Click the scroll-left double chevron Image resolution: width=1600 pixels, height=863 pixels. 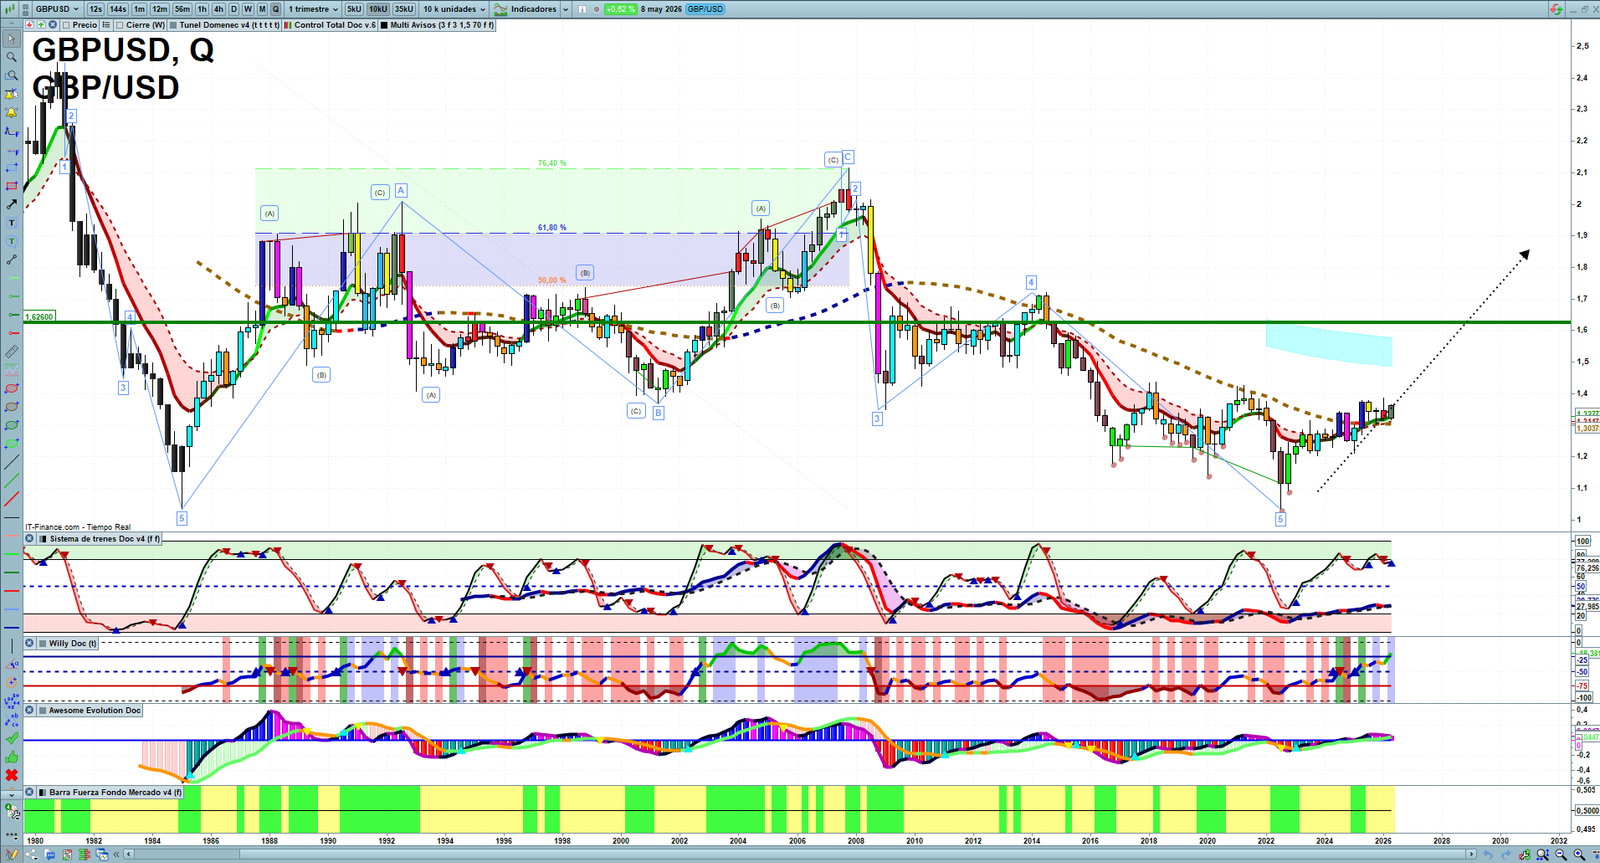[116, 854]
